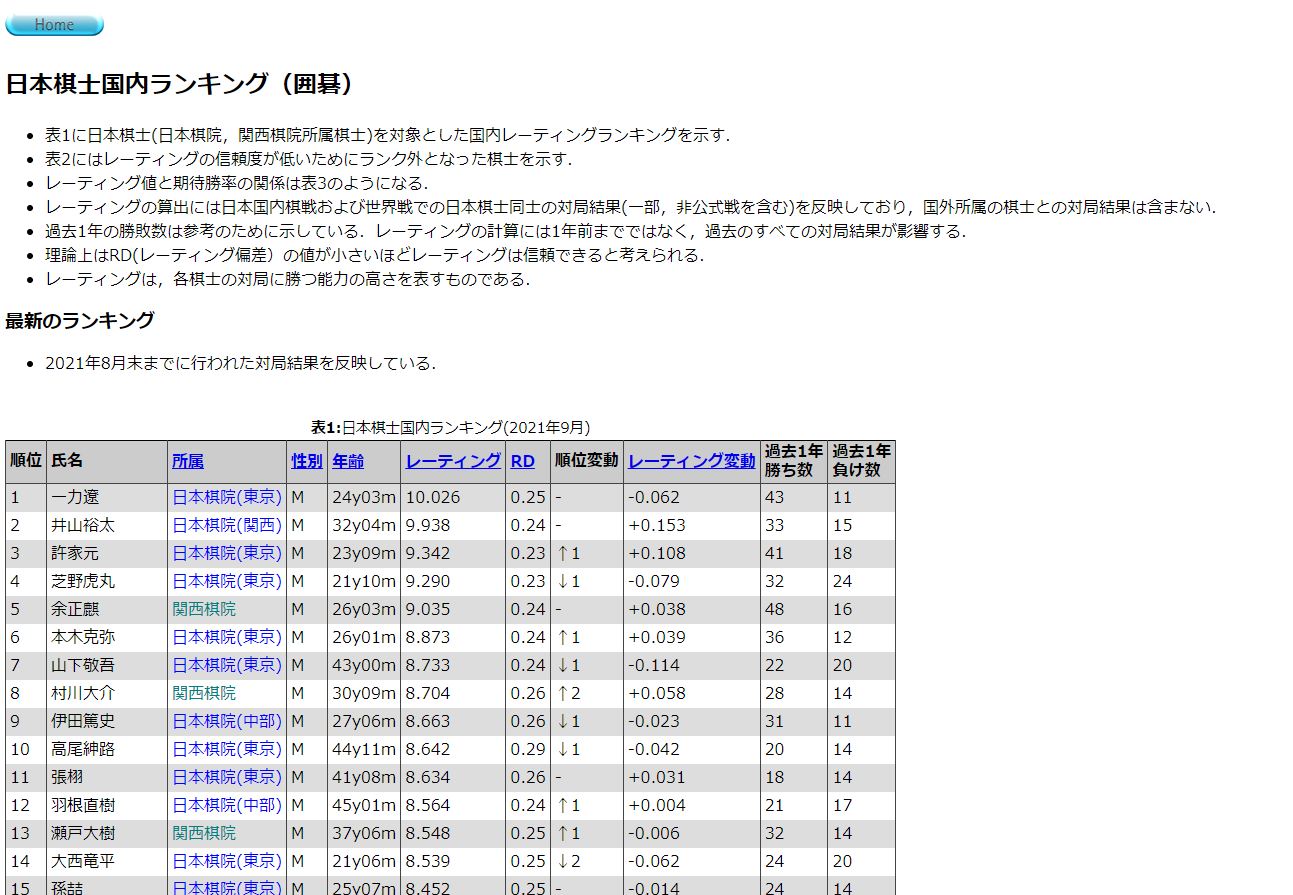
Task: Sort table by レーティング column header
Action: coord(453,461)
